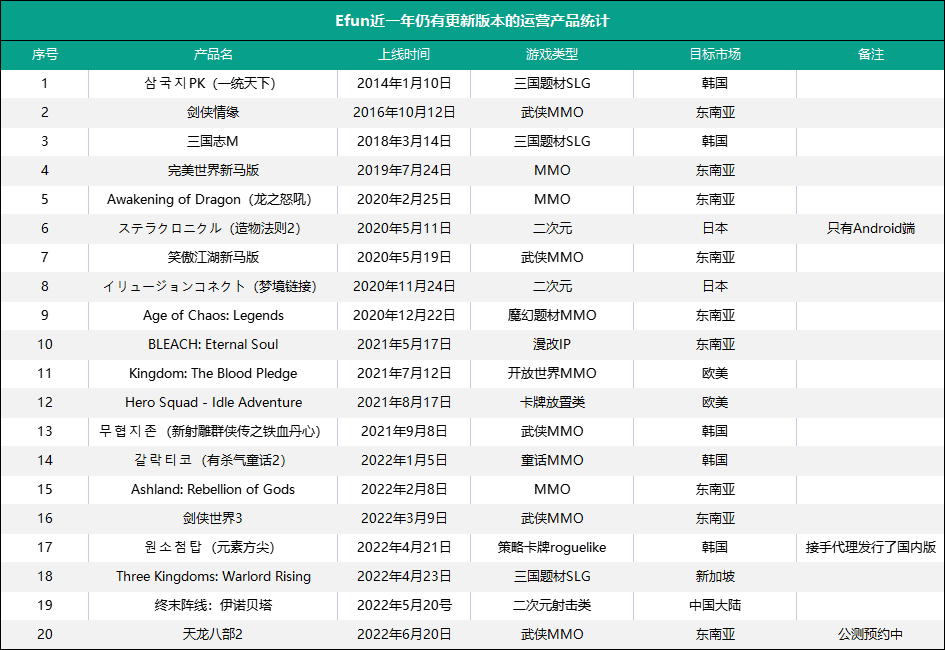Select the 2022年6月20日 date cell

(x=404, y=634)
